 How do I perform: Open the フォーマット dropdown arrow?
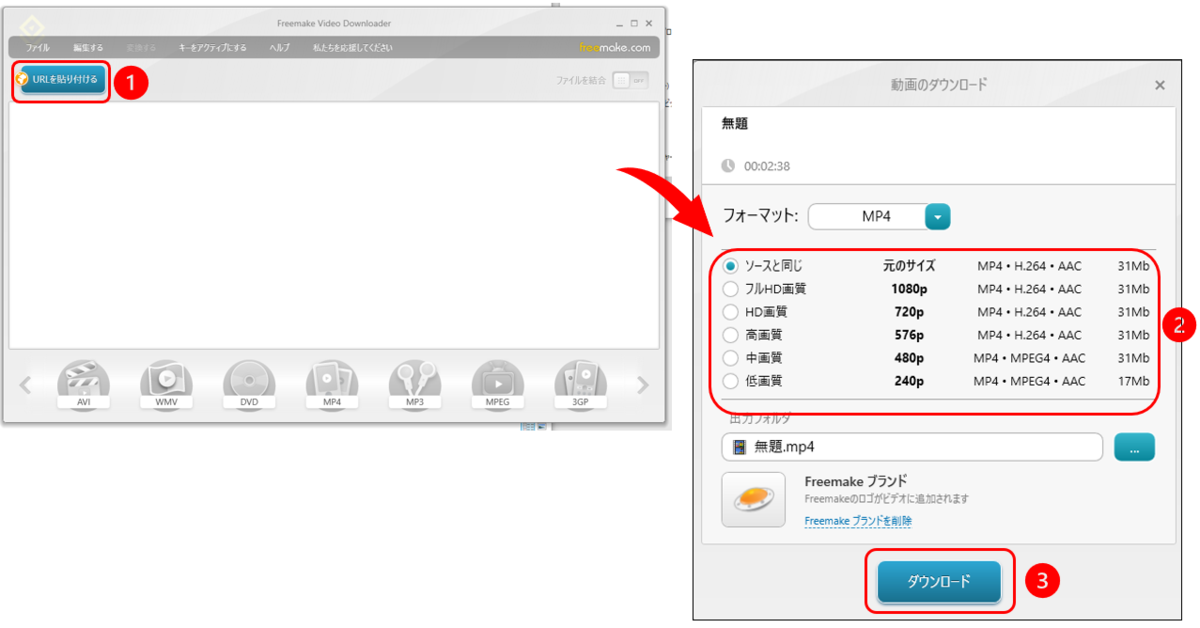(937, 216)
